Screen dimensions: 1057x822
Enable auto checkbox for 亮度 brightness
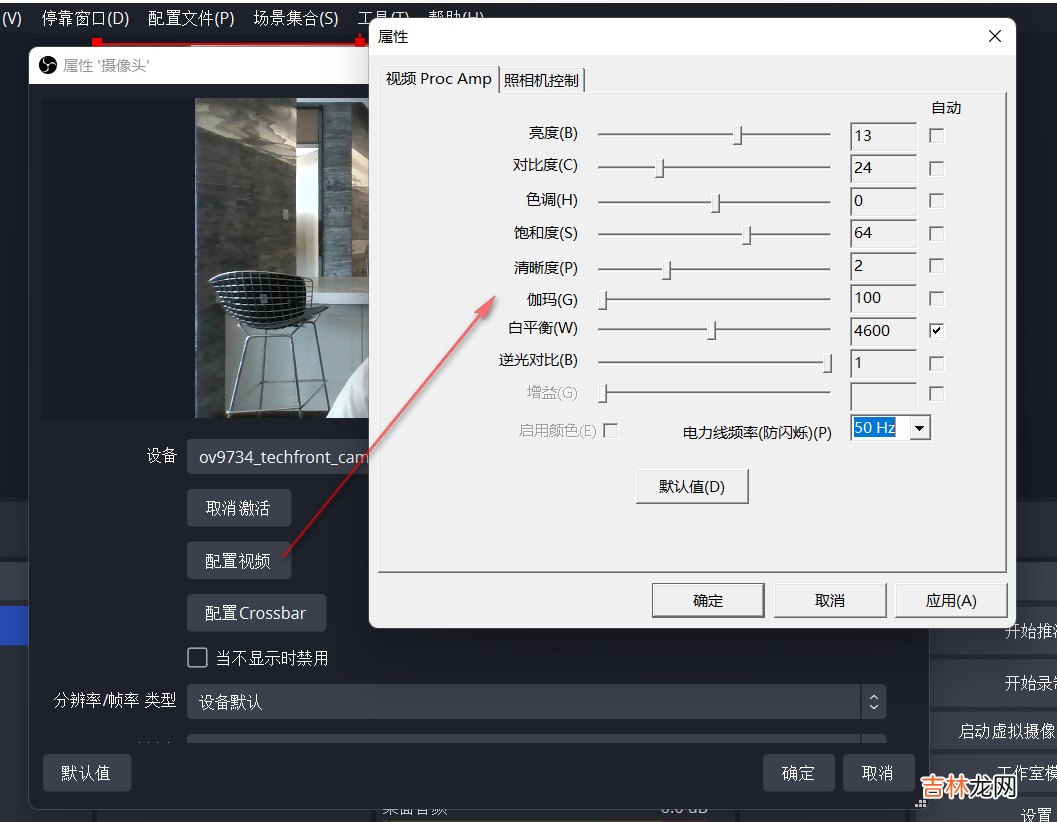click(x=936, y=135)
